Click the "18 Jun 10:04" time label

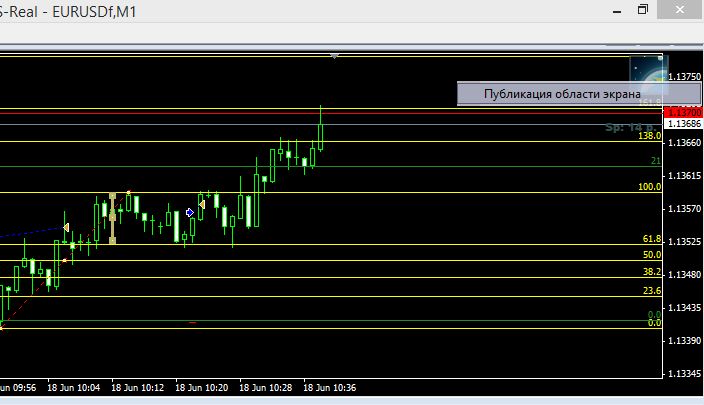tap(74, 388)
